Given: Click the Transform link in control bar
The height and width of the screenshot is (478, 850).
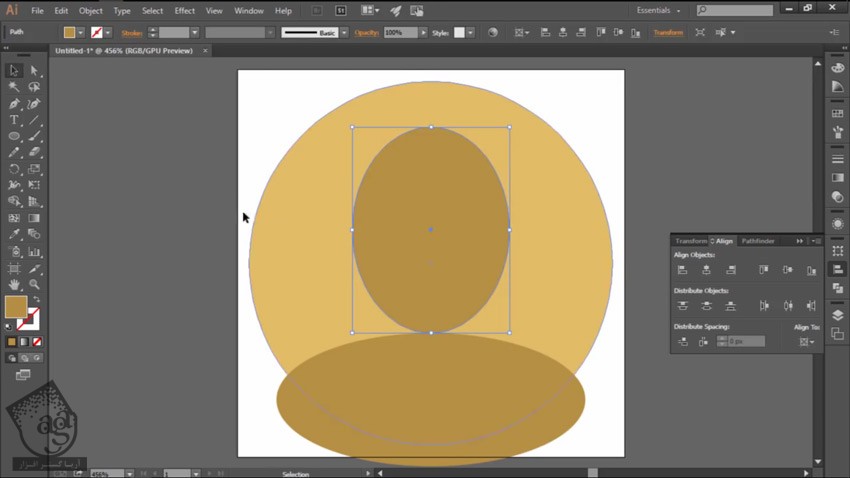Looking at the screenshot, I should pyautogui.click(x=668, y=33).
